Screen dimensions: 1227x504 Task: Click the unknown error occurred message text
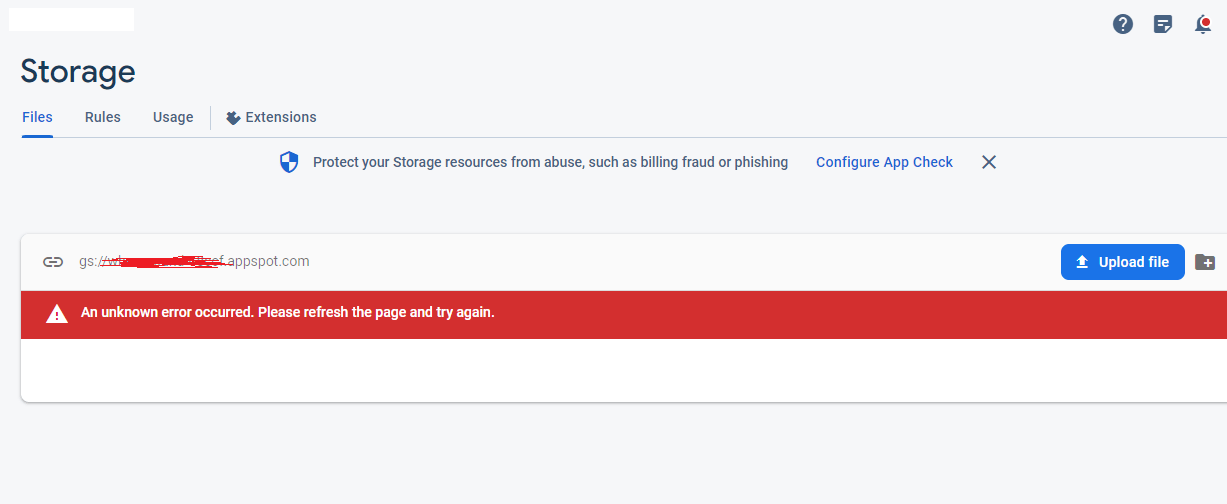click(x=288, y=312)
